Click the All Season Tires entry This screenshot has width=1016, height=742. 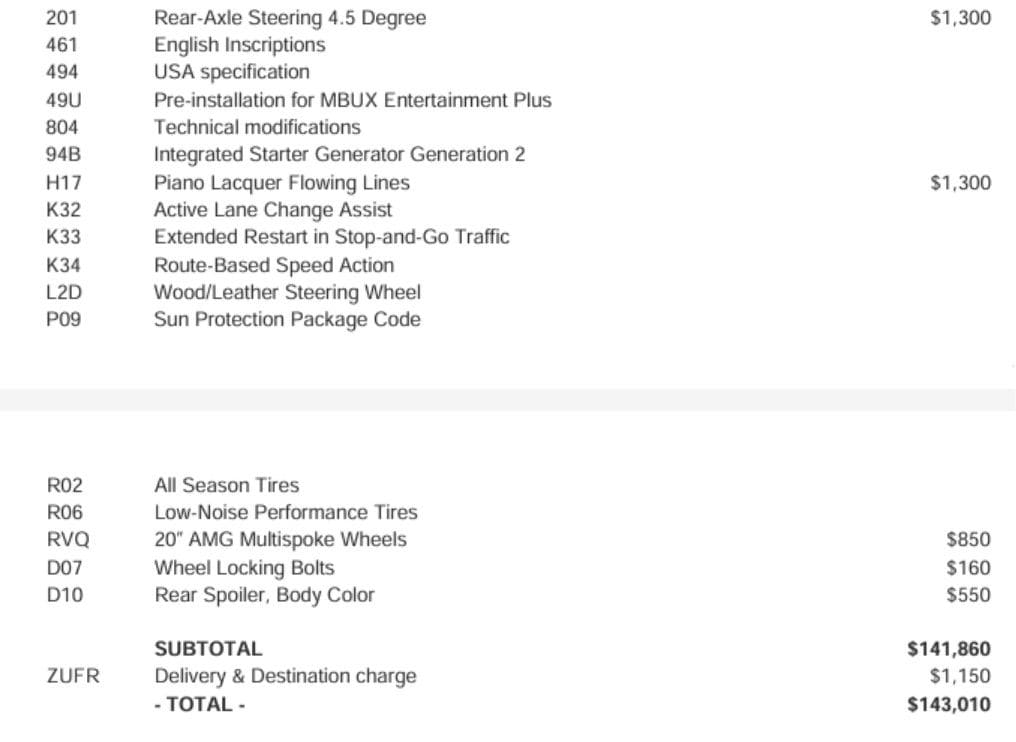click(226, 485)
